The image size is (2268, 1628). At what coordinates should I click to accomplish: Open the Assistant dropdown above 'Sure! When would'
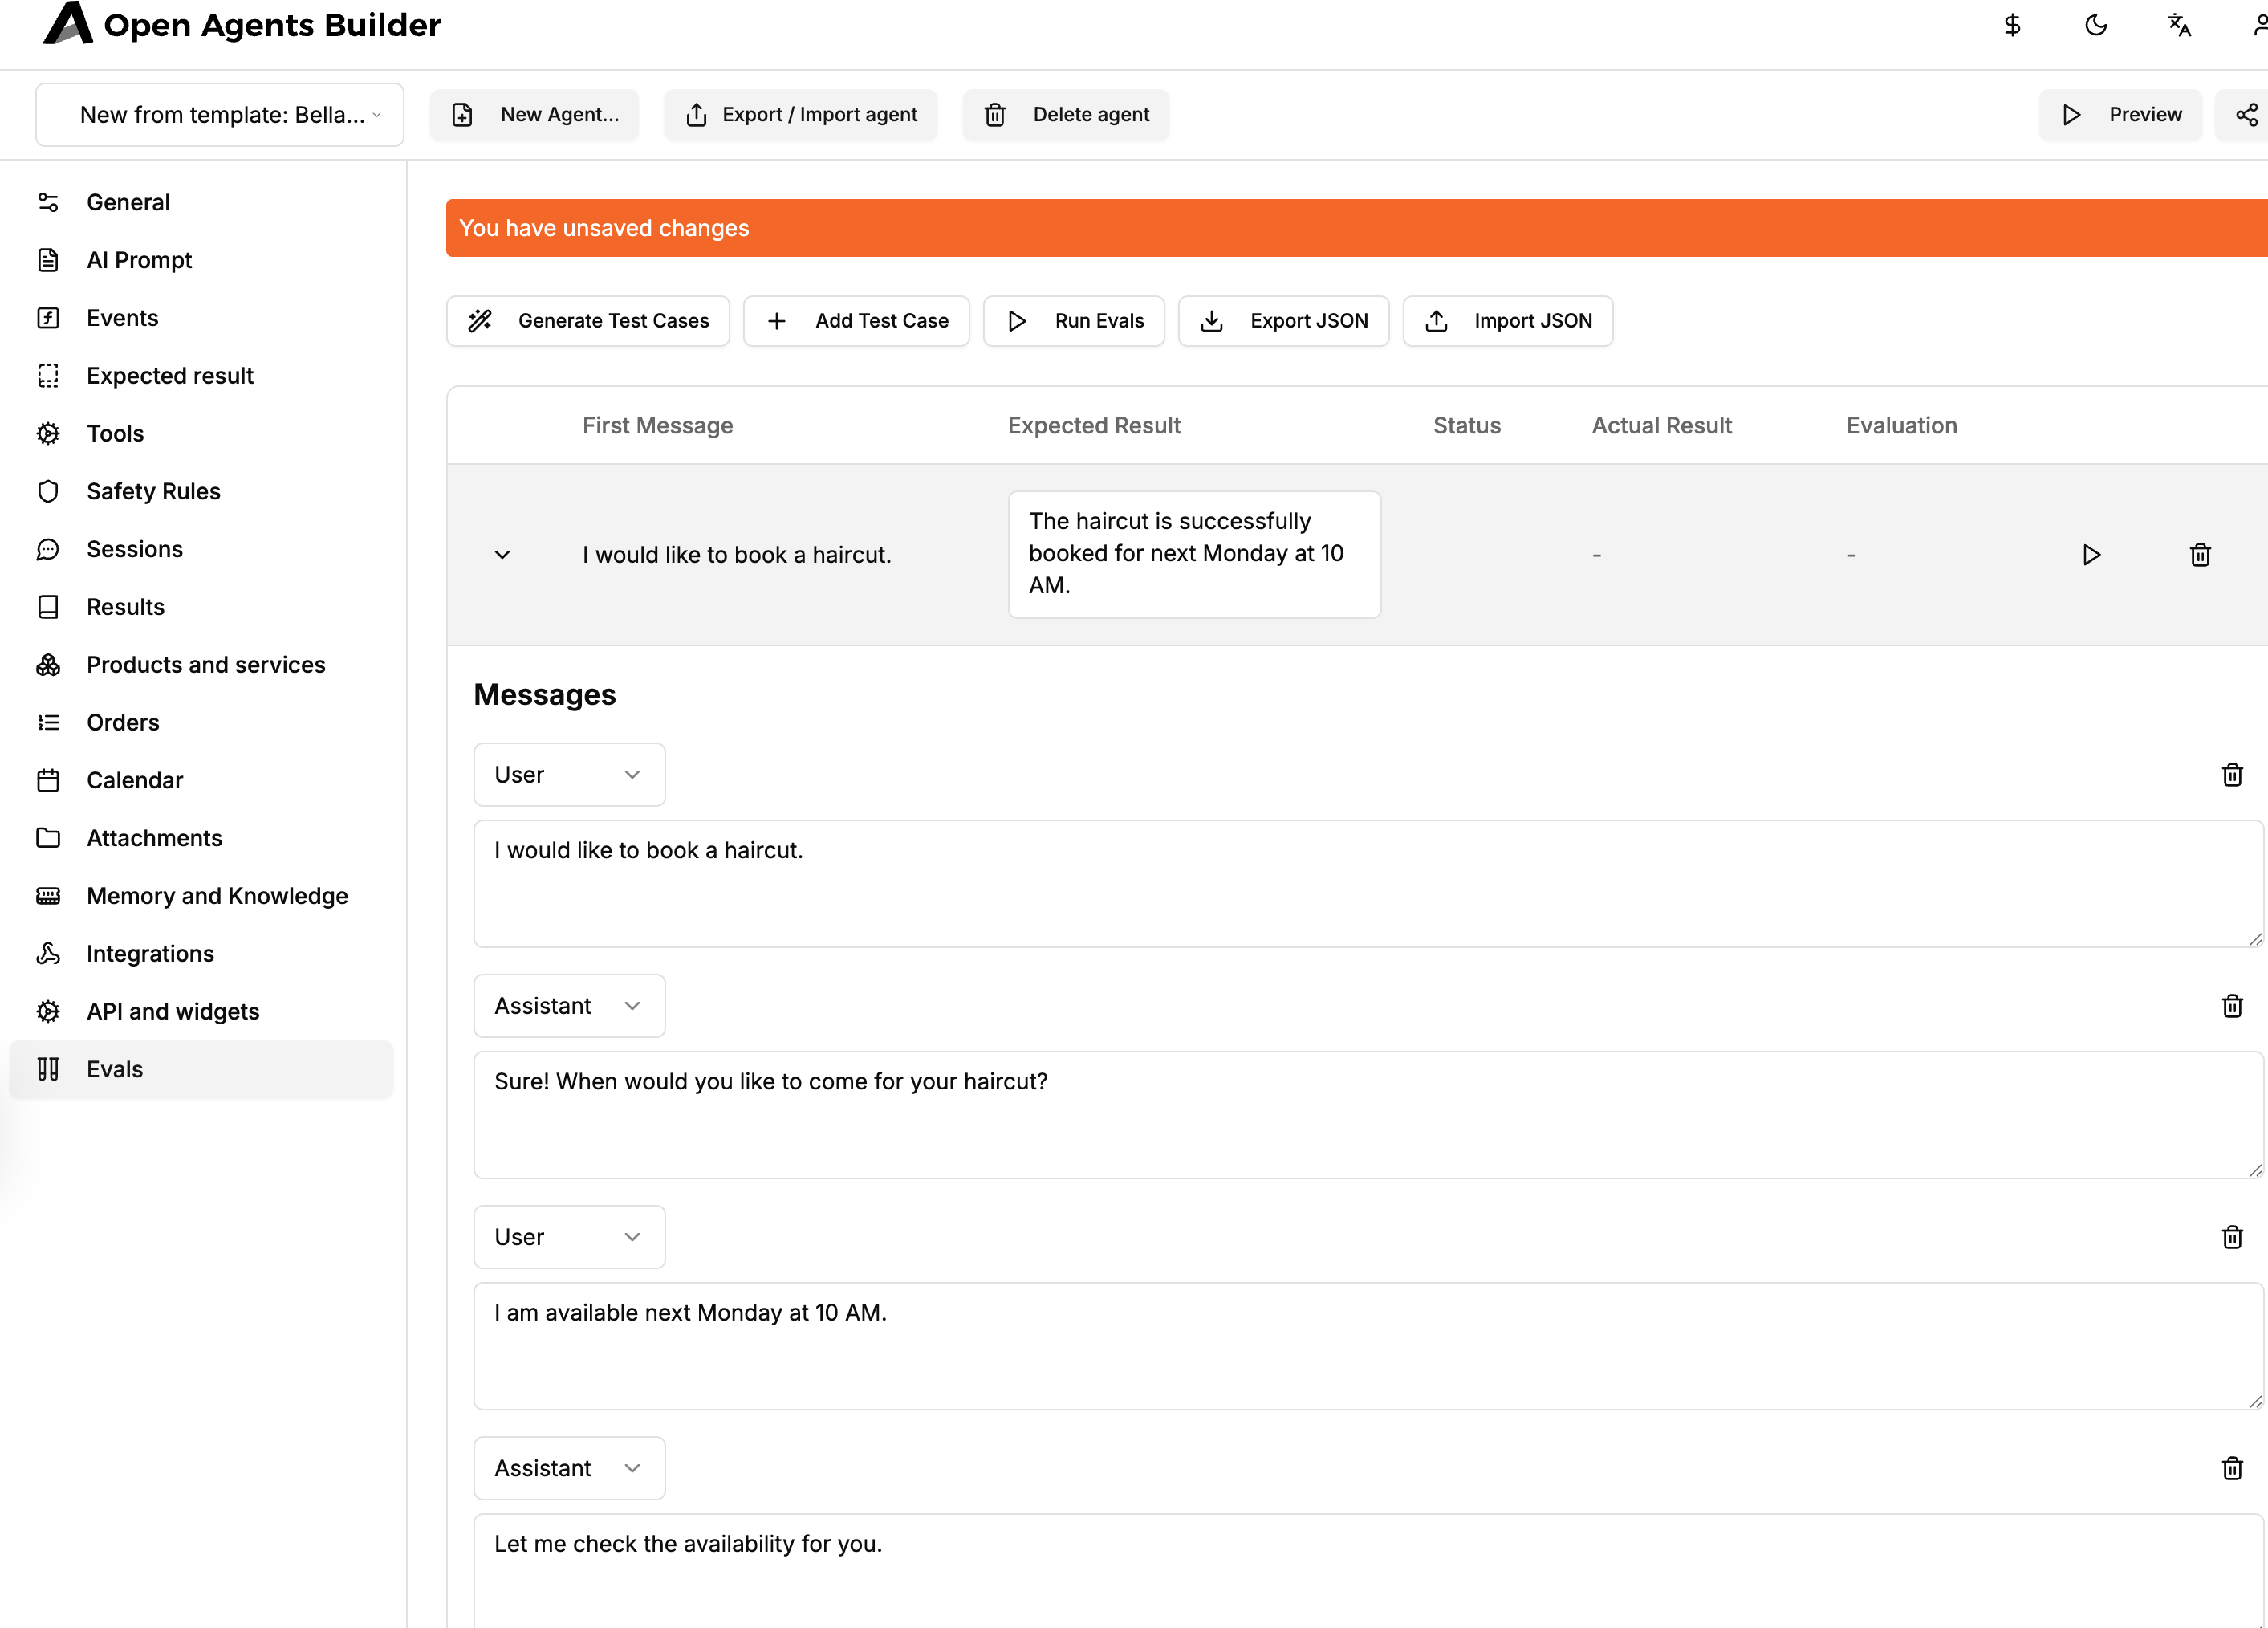(x=569, y=1006)
